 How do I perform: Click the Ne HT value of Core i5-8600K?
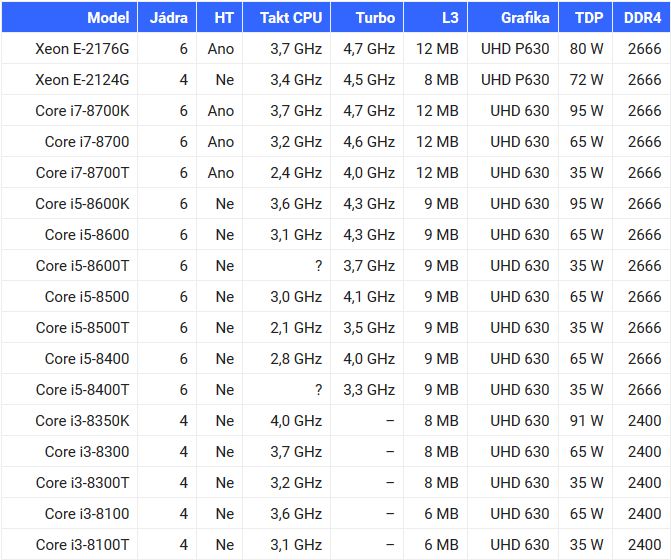(x=225, y=204)
